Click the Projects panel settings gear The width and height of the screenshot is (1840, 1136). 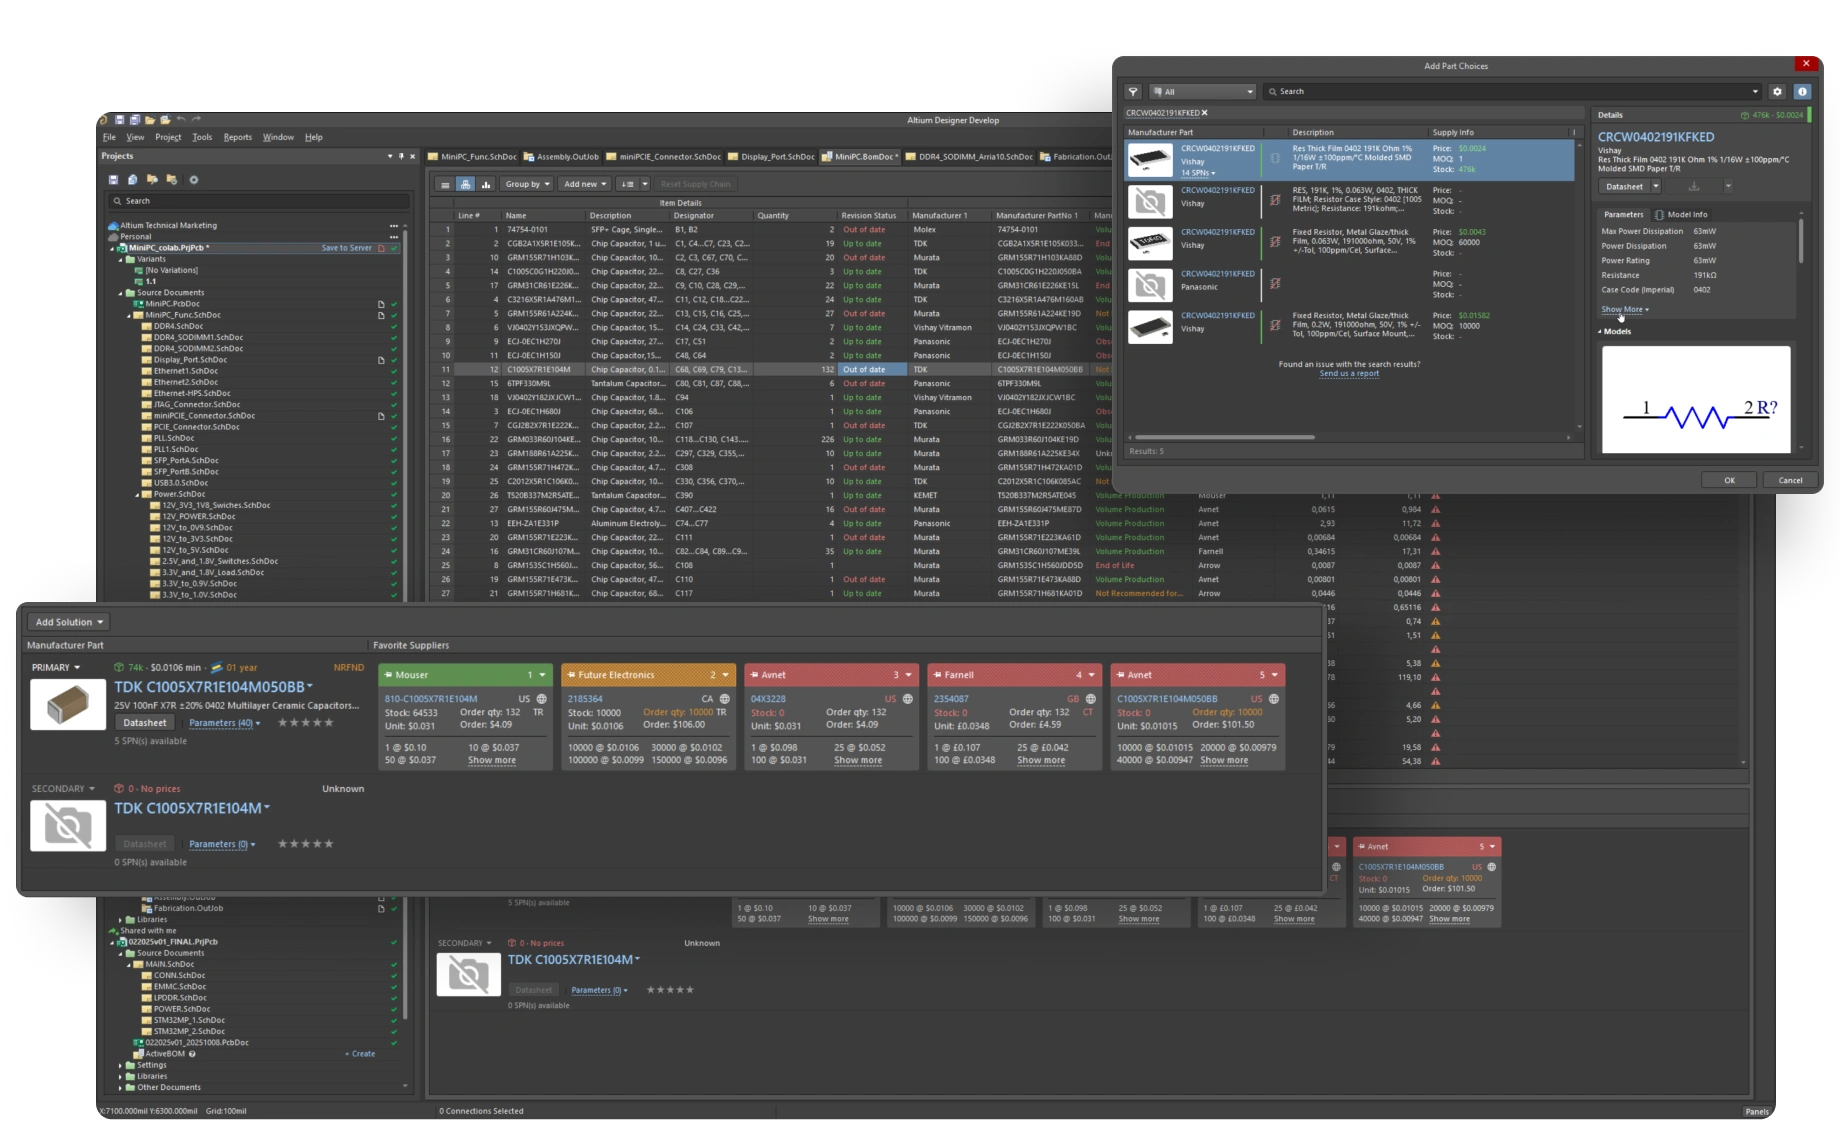(x=194, y=180)
